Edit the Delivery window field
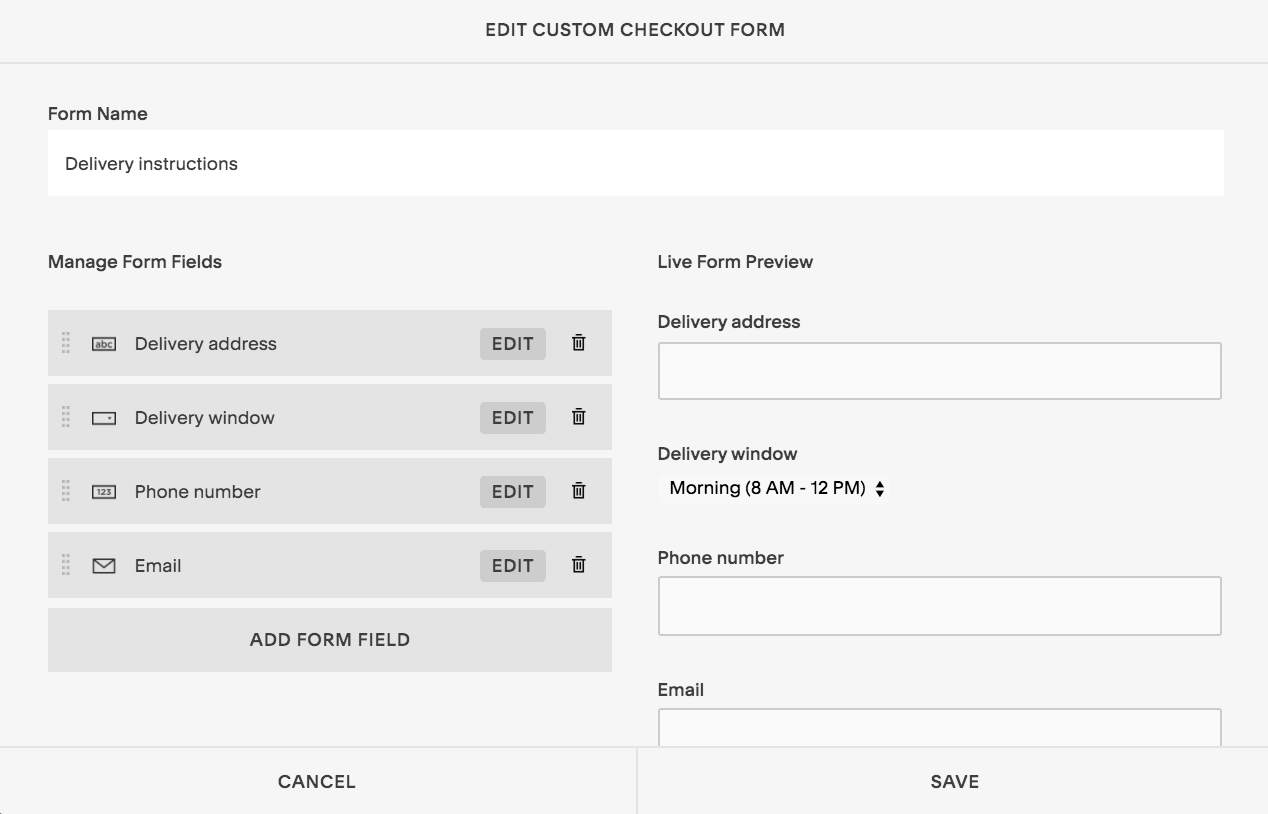The image size is (1268, 814). coord(512,418)
